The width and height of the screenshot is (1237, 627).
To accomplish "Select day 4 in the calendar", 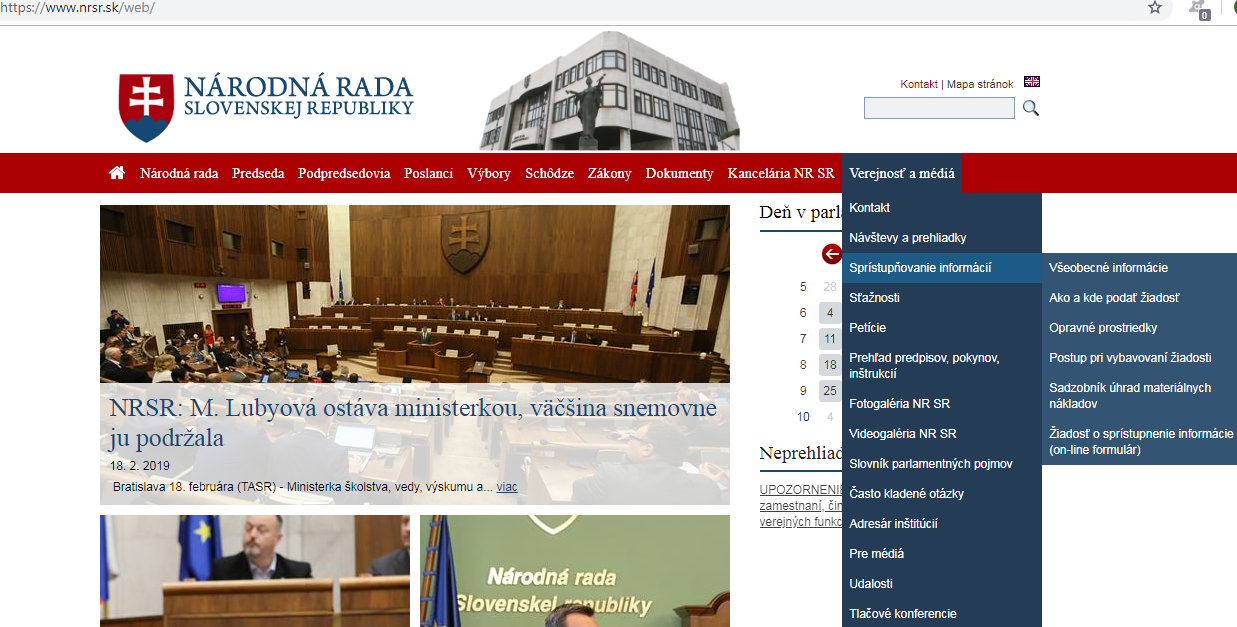I will pos(830,313).
